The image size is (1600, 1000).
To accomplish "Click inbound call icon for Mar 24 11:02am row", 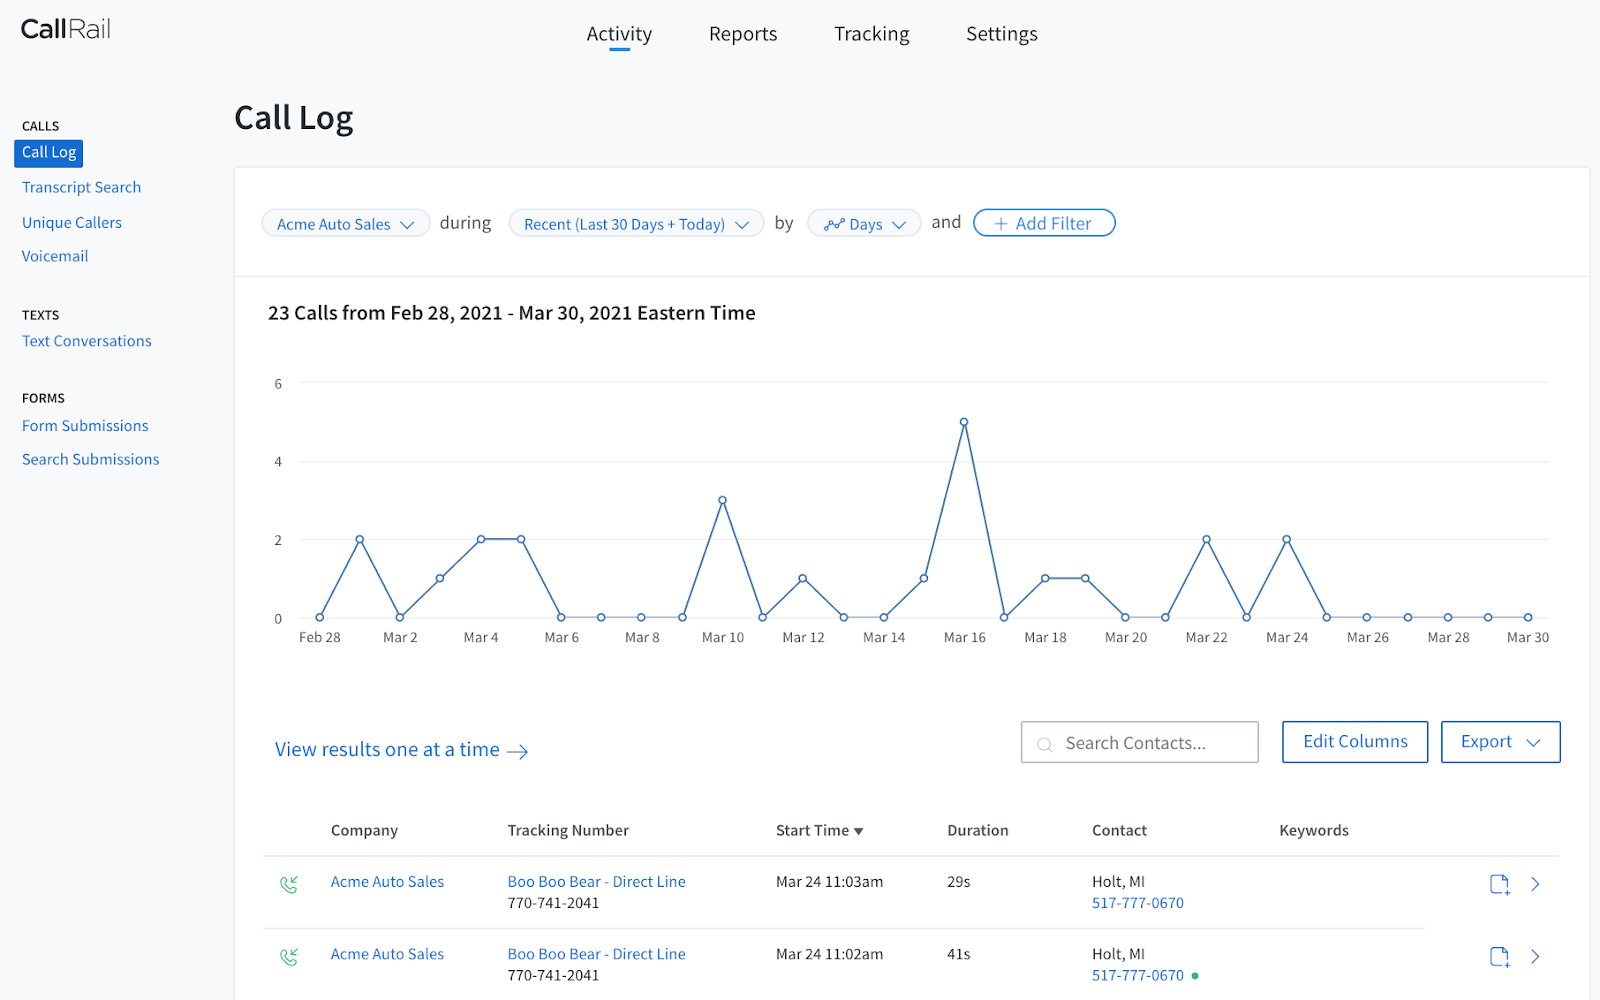I will coord(289,957).
